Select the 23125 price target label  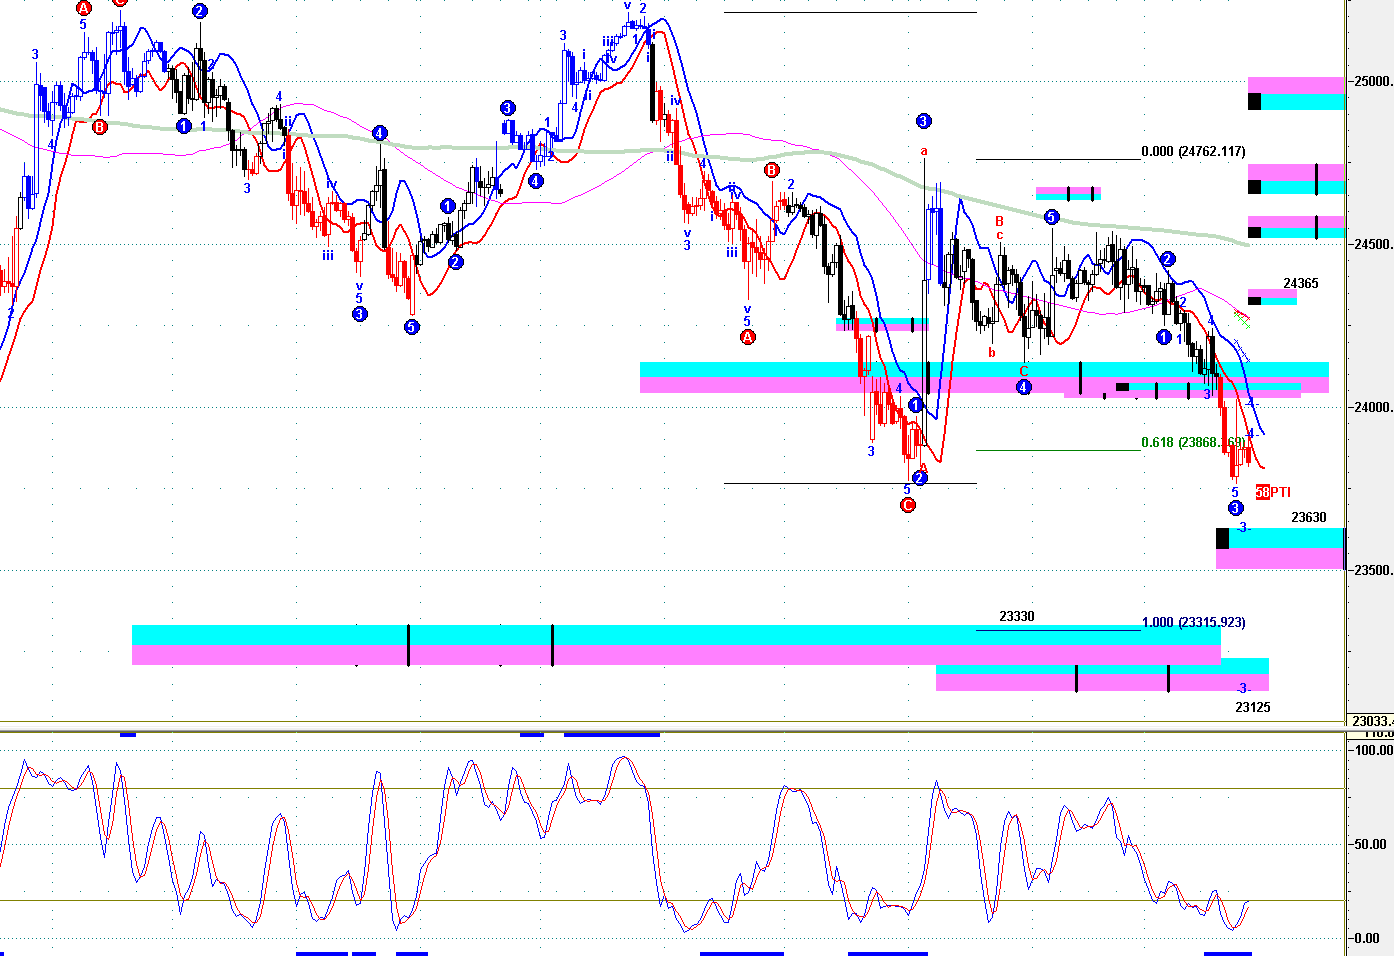pyautogui.click(x=1252, y=707)
